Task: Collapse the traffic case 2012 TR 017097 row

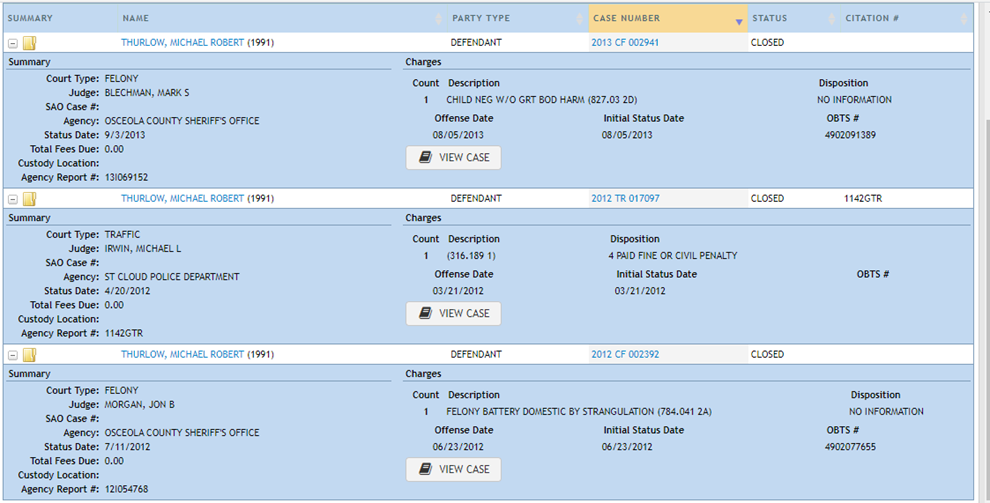Action: pos(13,199)
